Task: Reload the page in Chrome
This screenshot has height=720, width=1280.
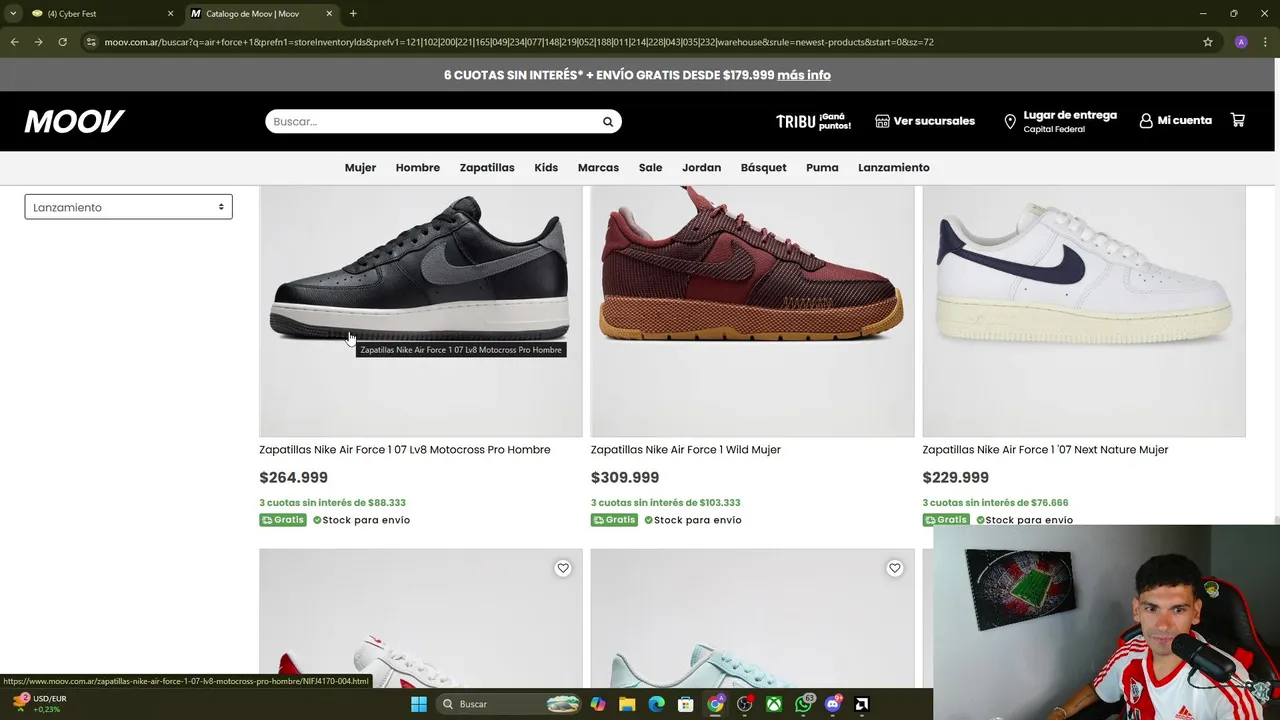Action: click(x=62, y=42)
